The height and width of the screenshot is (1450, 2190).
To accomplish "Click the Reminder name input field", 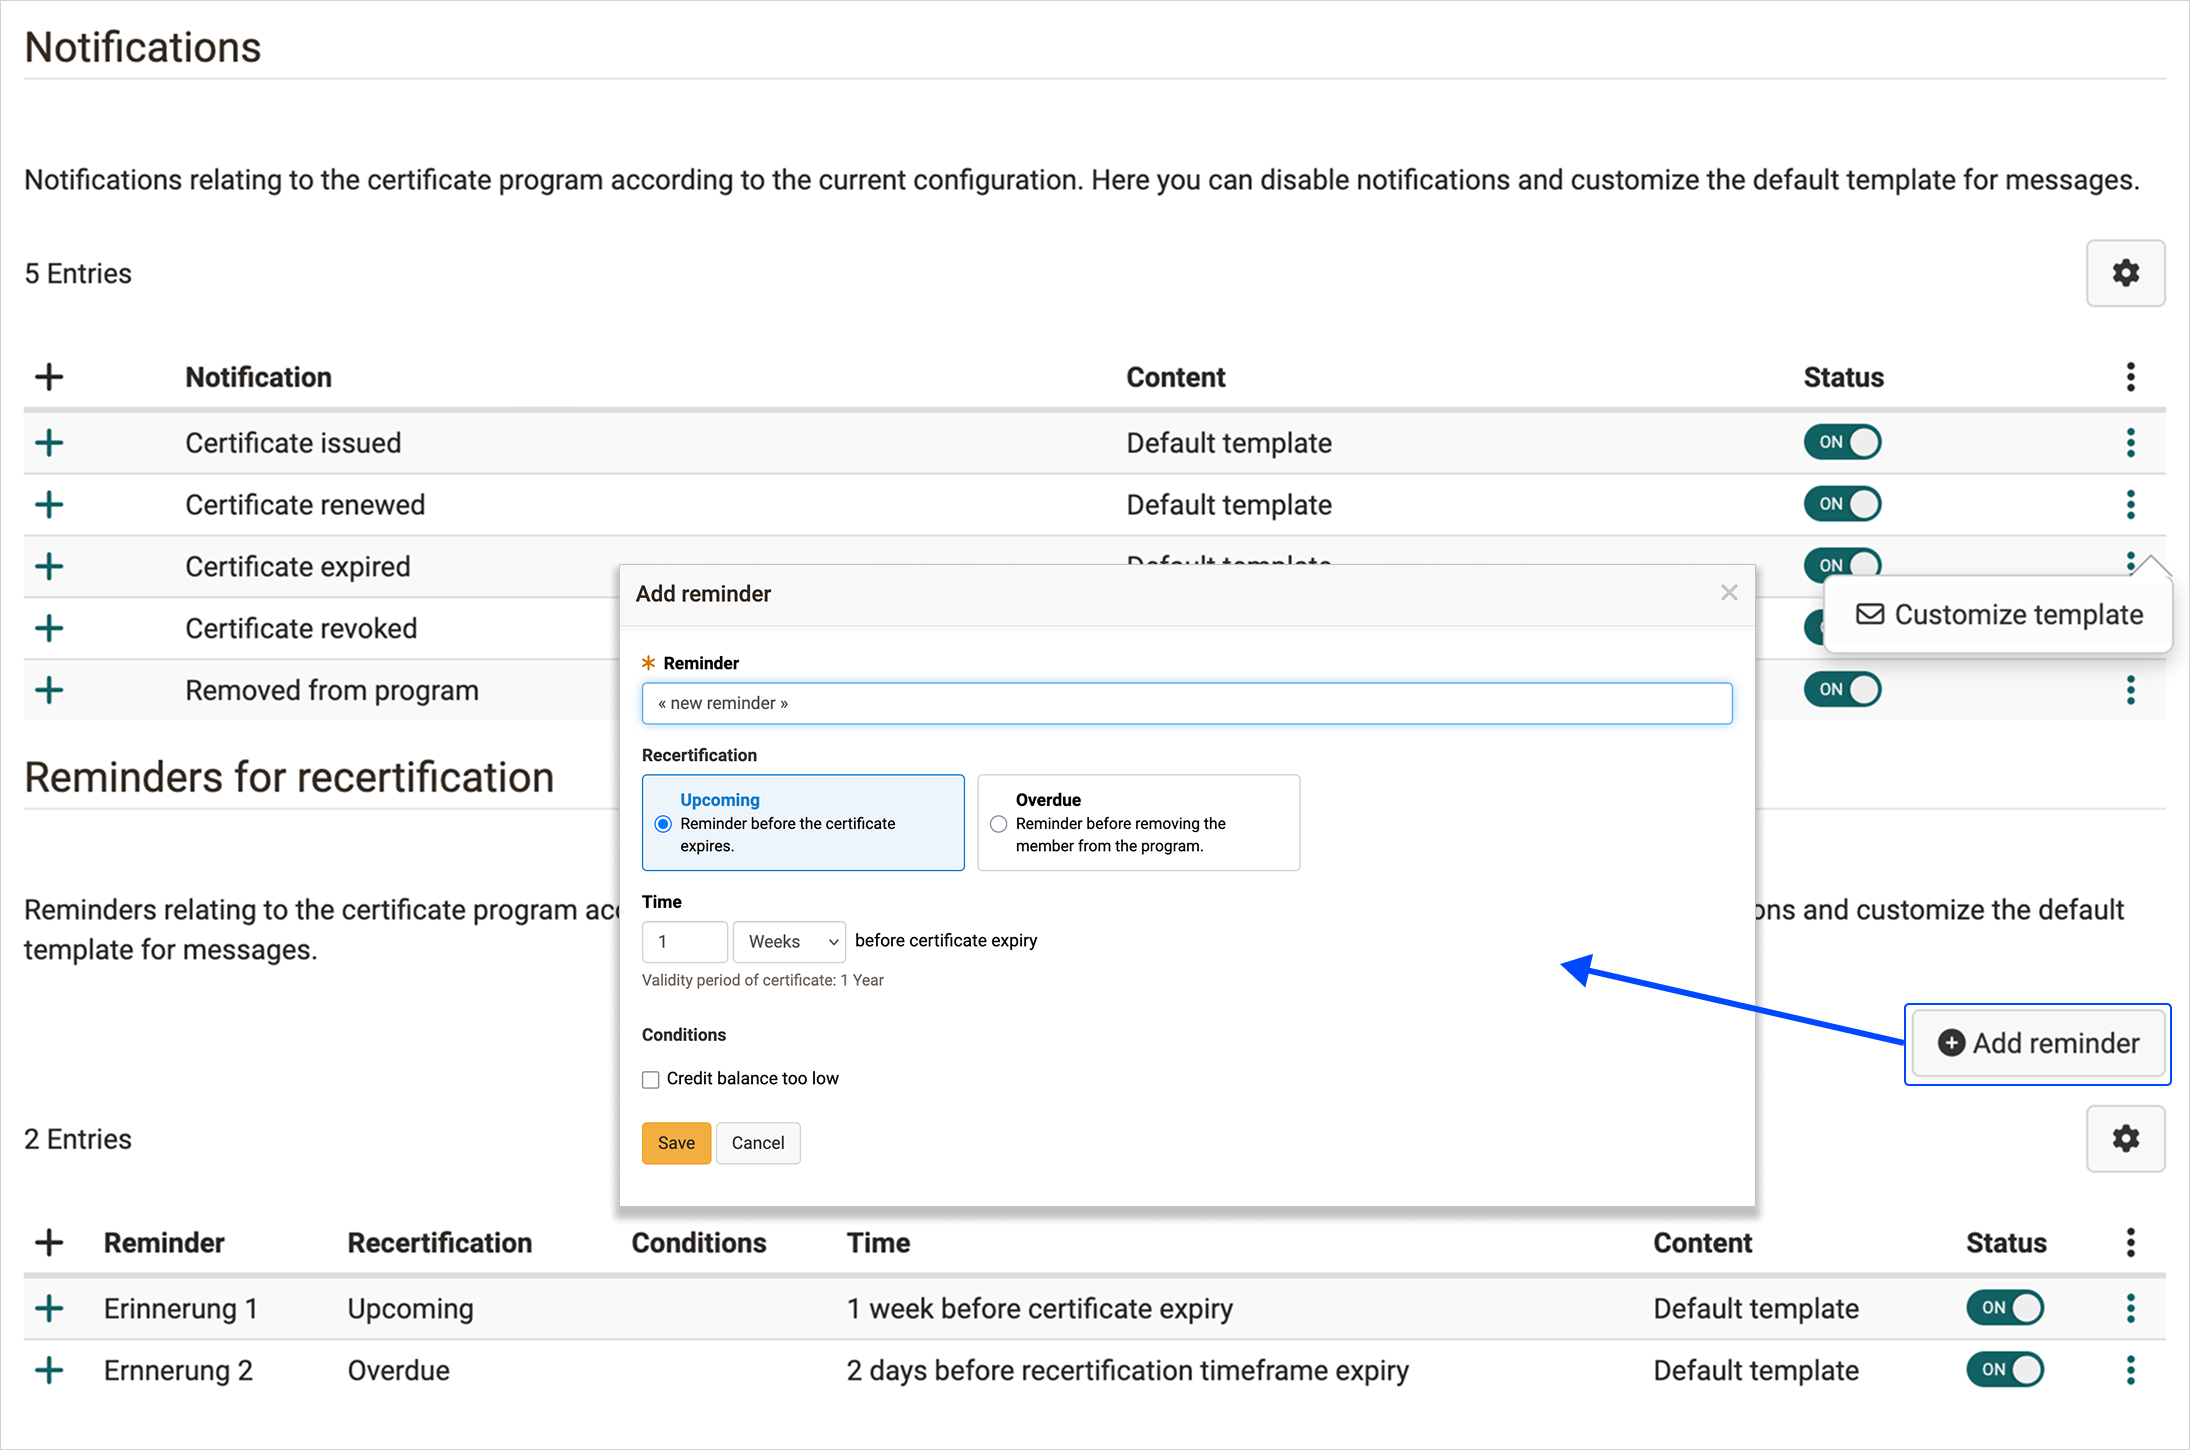I will 1186,703.
